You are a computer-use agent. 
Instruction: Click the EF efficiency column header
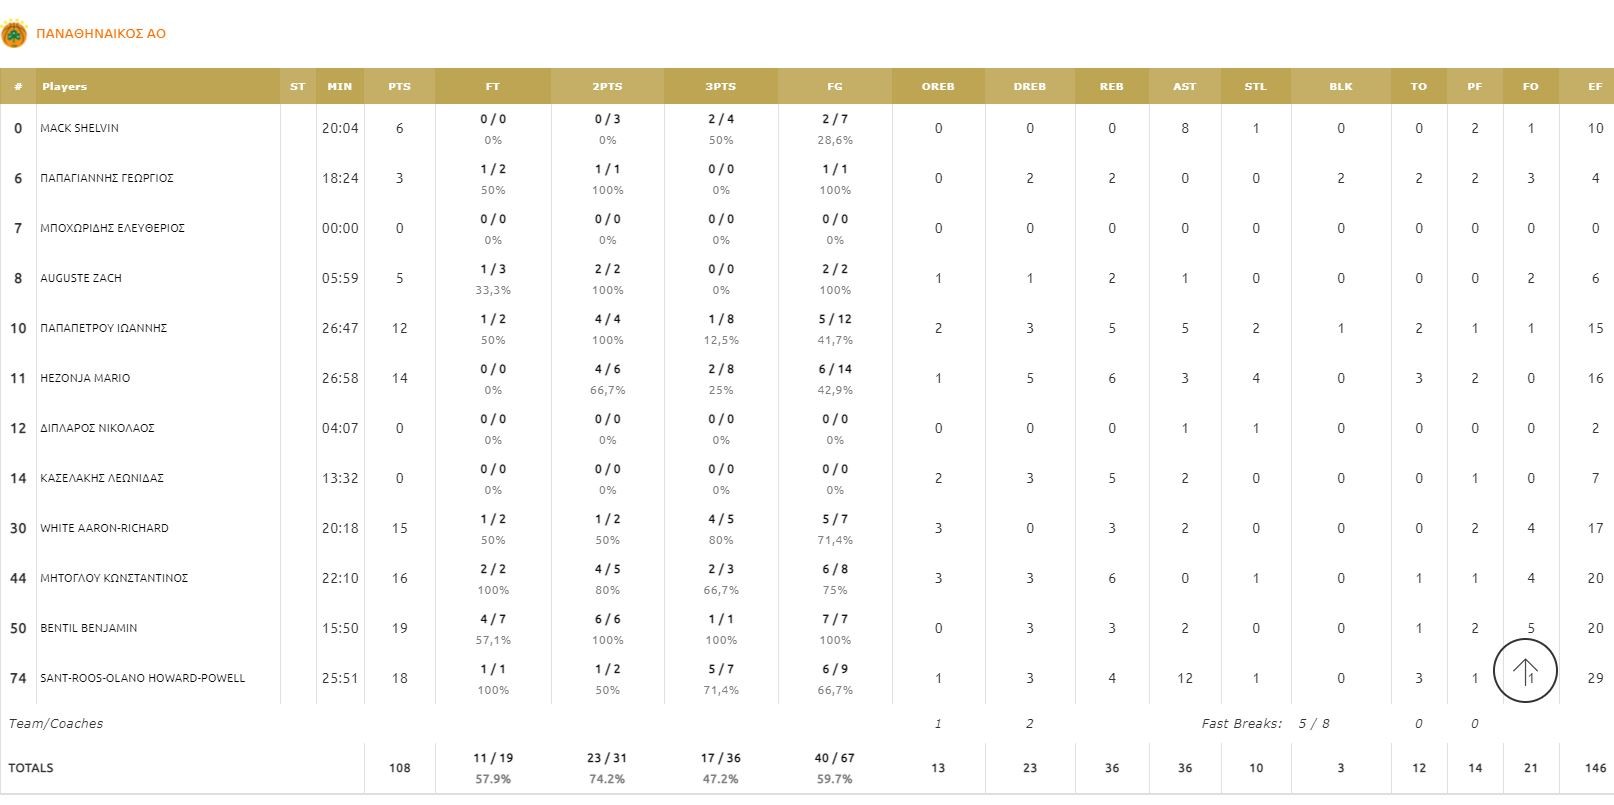(x=1595, y=87)
